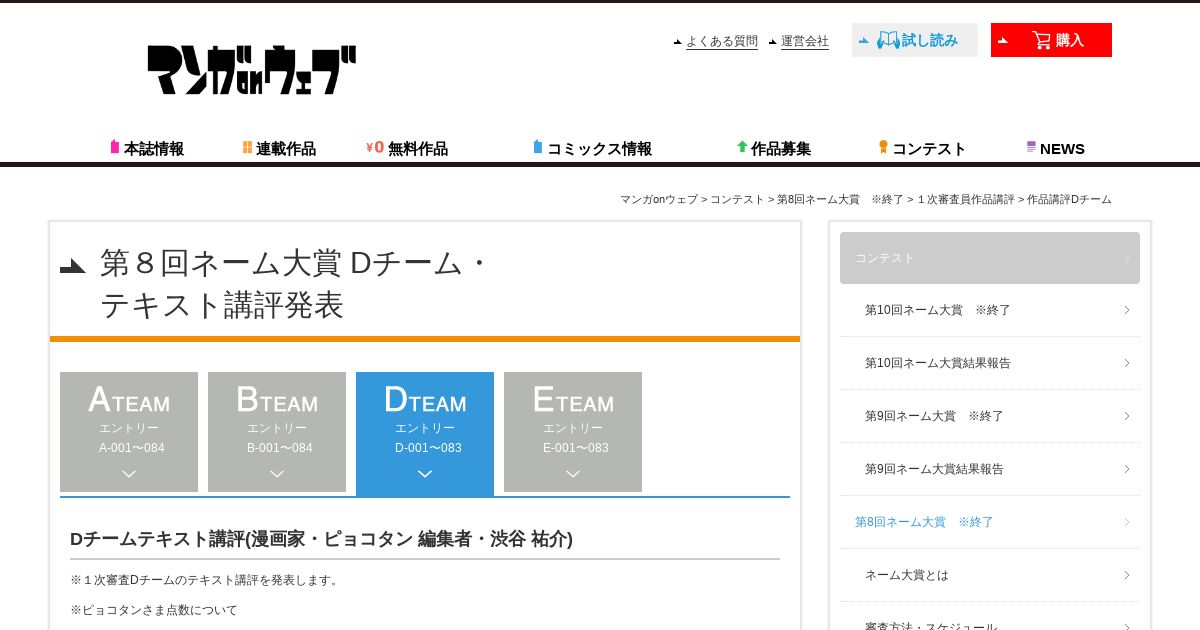Click the text ※ピョコタンさま点数について
The height and width of the screenshot is (630, 1200).
154,610
